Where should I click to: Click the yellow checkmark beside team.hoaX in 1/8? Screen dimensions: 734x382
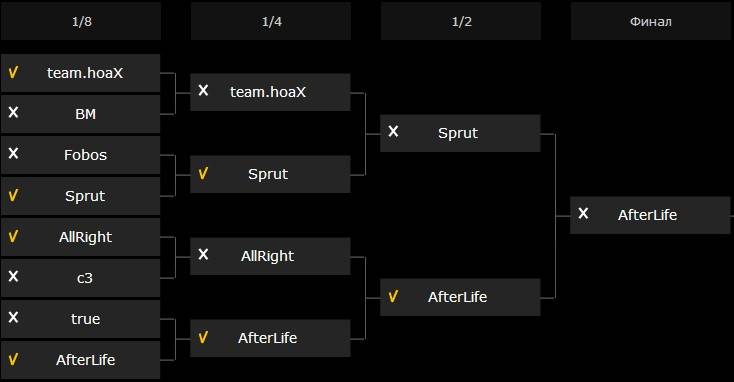coord(13,73)
